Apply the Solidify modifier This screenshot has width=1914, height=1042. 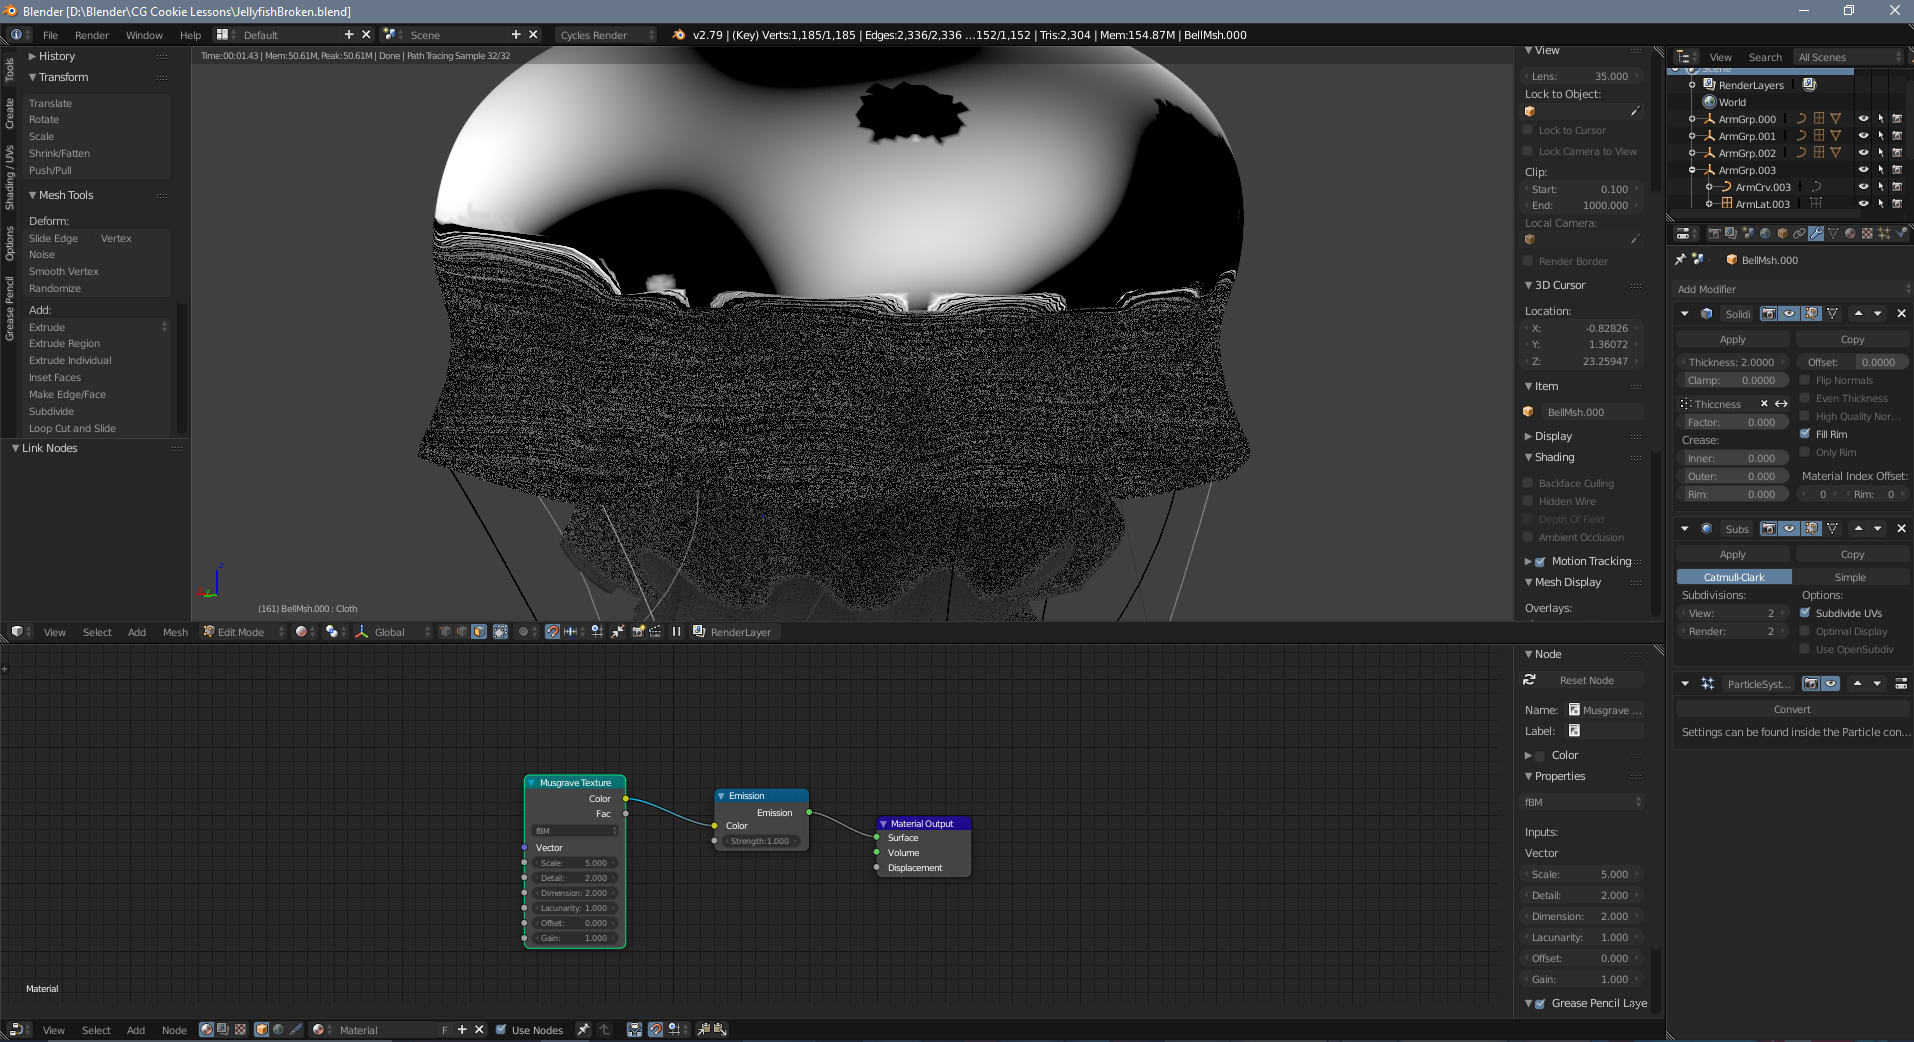click(x=1731, y=339)
